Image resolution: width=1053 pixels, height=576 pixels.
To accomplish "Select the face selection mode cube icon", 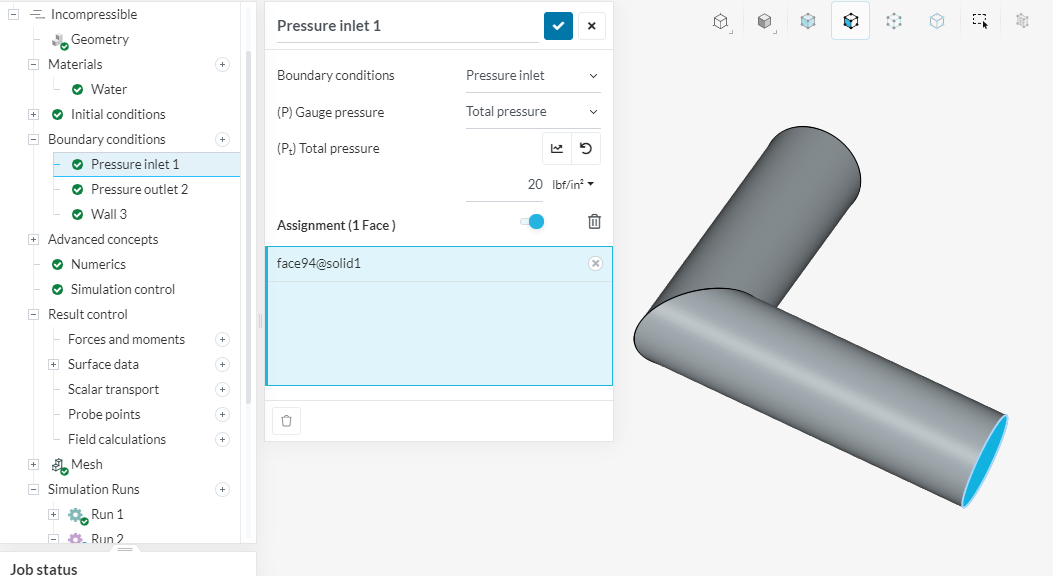I will (850, 20).
